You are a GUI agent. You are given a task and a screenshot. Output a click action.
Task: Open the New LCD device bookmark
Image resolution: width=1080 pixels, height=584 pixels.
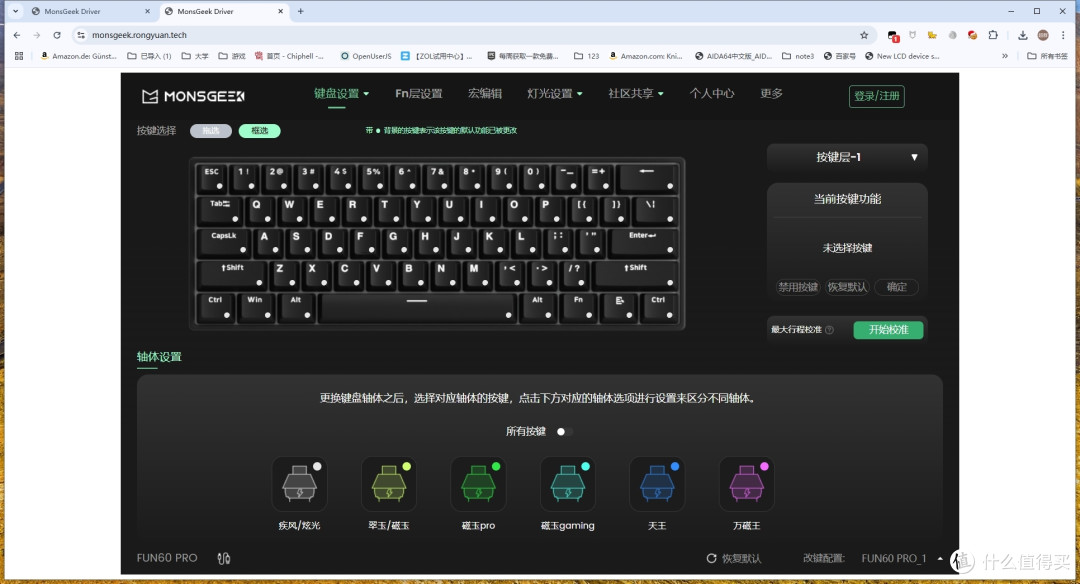(902, 56)
